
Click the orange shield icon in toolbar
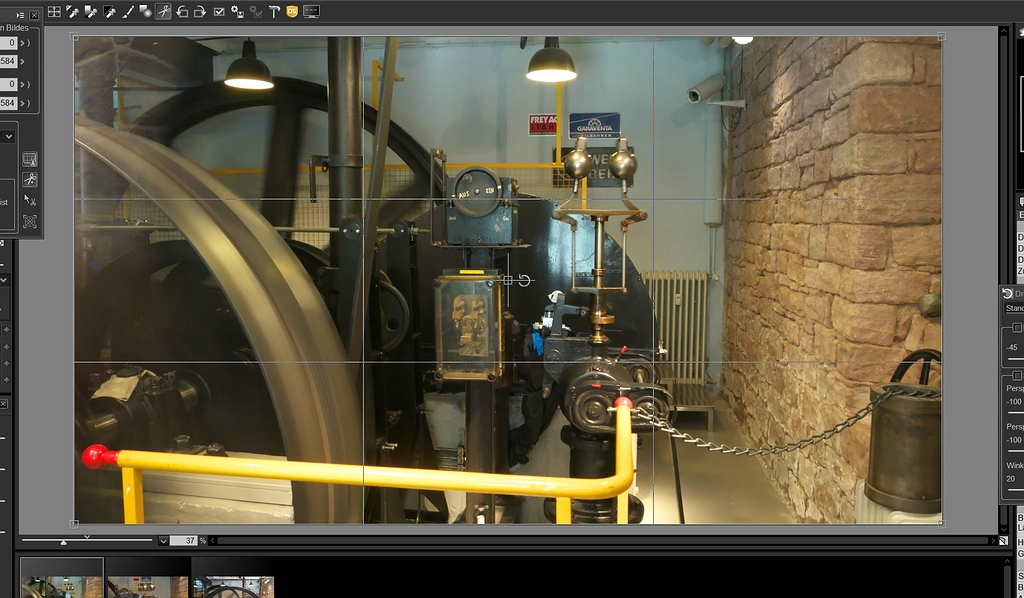coord(292,11)
